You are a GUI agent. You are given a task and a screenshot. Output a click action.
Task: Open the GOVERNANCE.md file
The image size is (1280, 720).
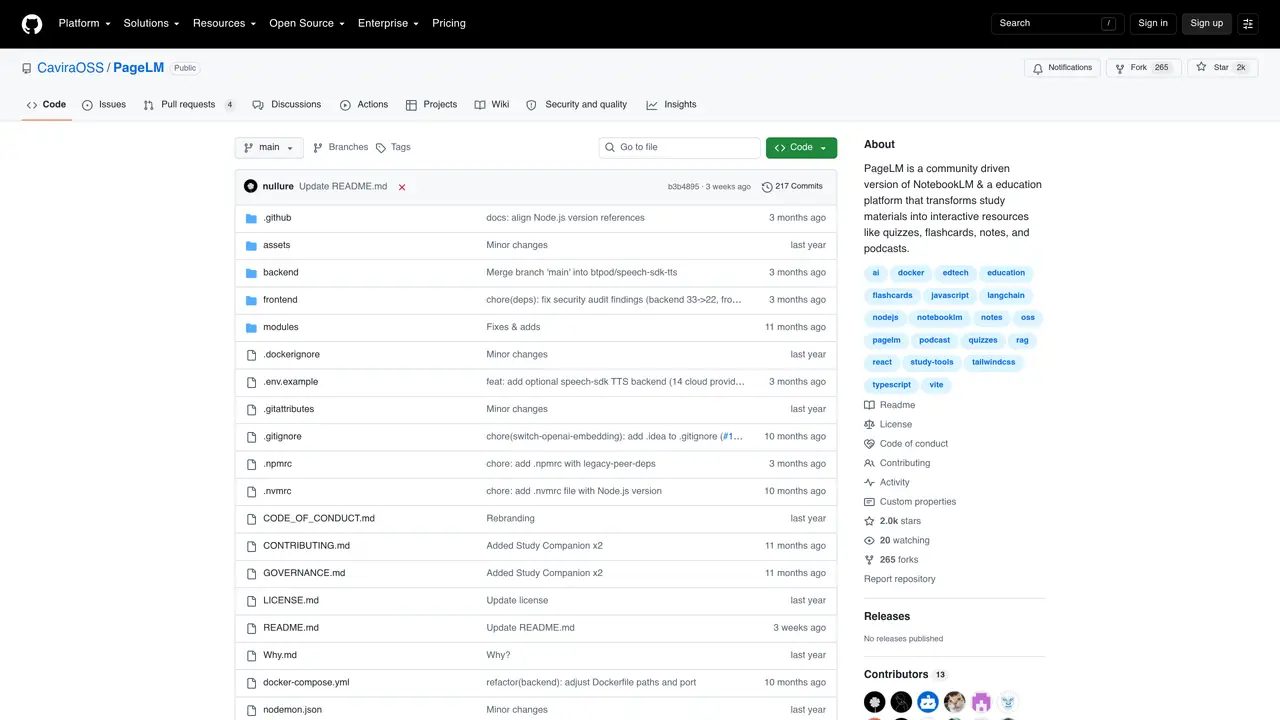(x=304, y=573)
